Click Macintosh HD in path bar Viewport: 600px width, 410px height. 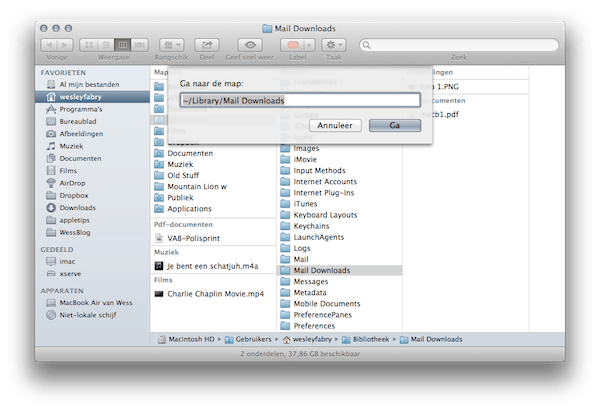(x=186, y=339)
